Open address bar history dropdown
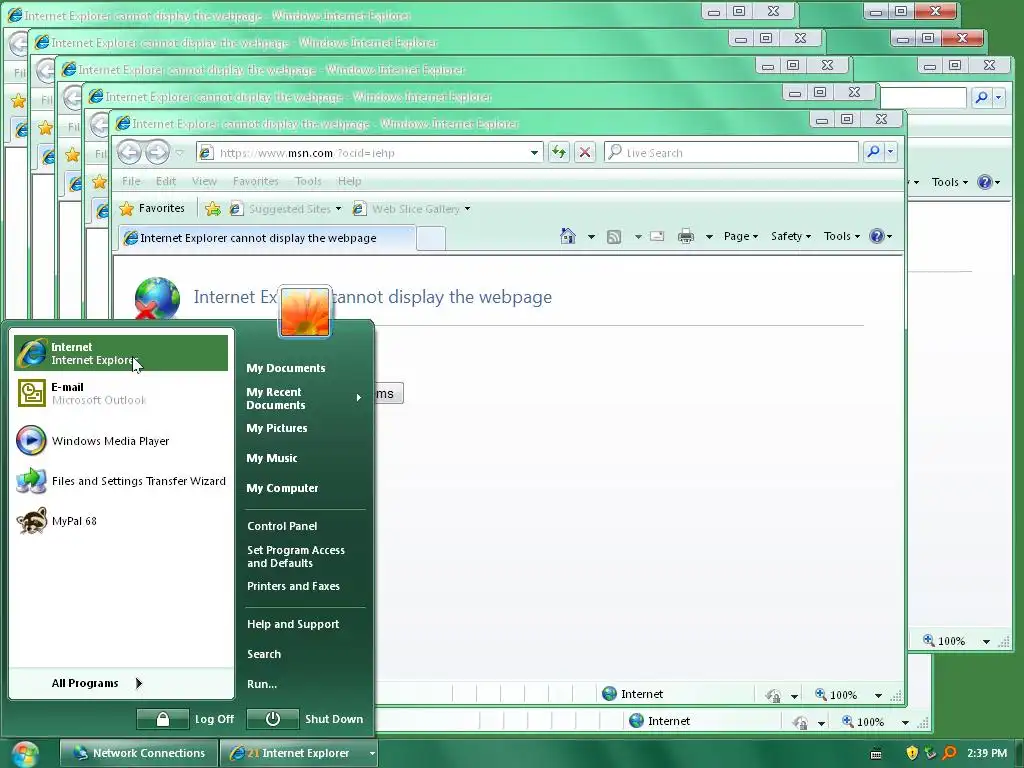Screen dimensions: 1024x768 [x=534, y=153]
